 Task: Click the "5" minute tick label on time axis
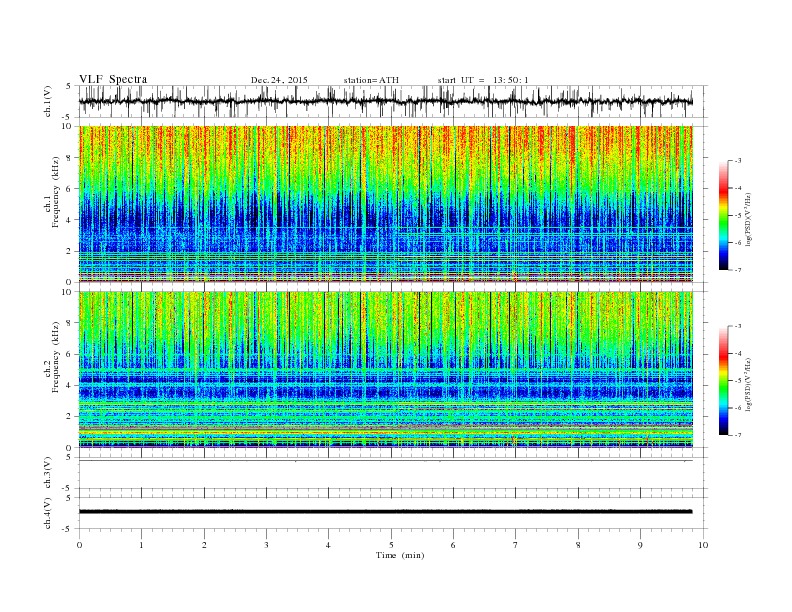pyautogui.click(x=391, y=545)
